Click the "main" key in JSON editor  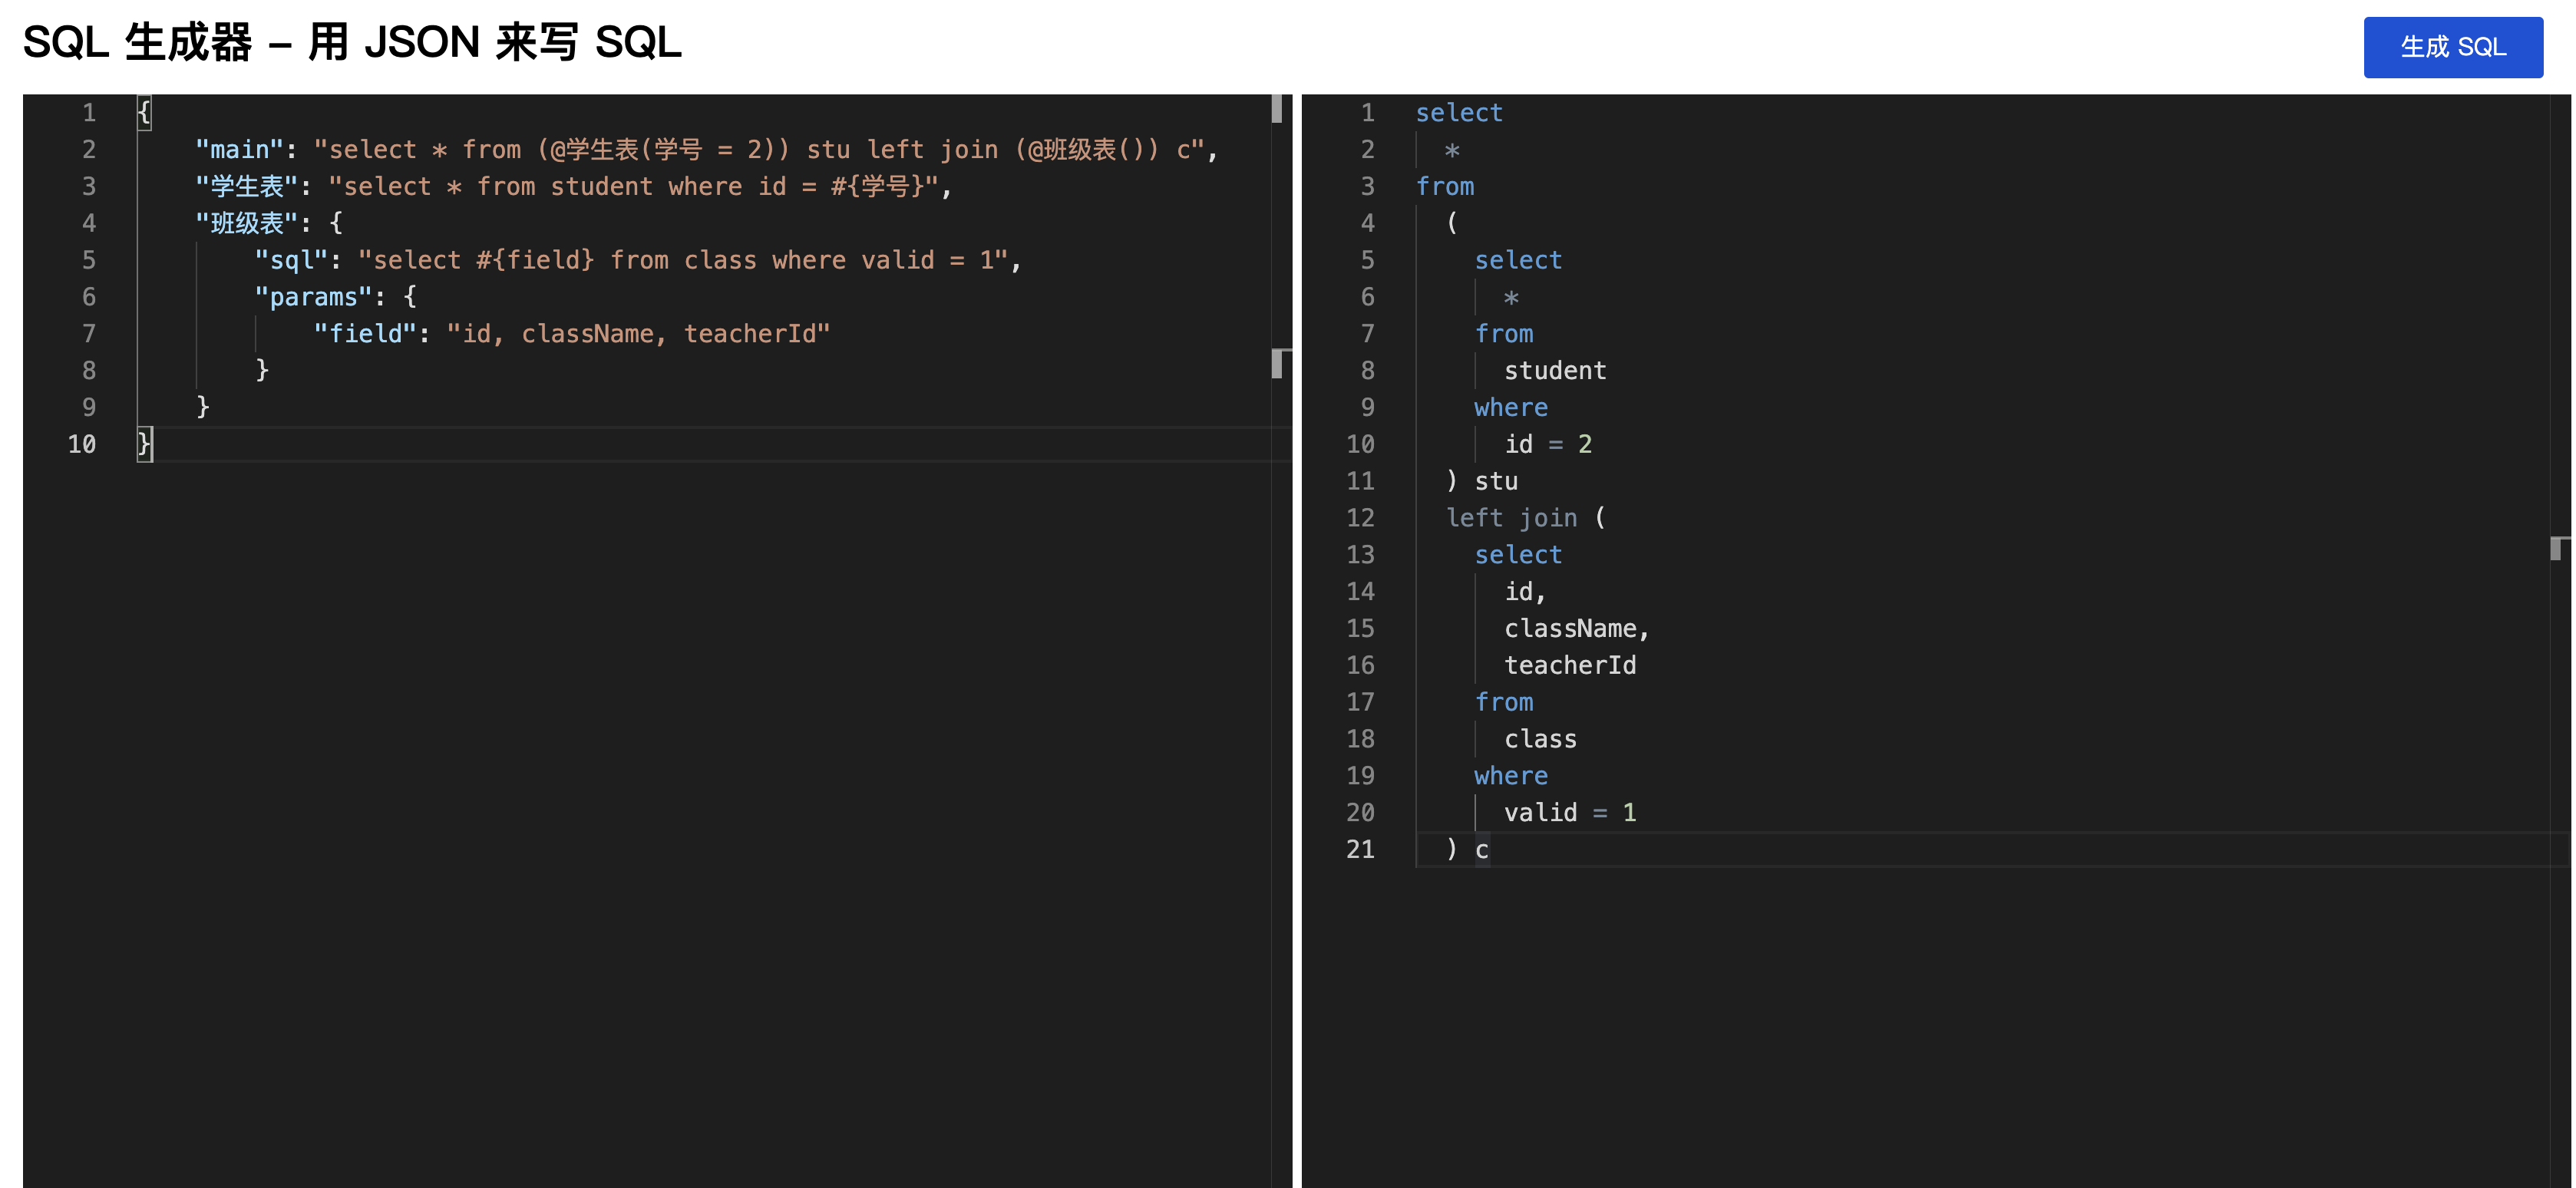[239, 150]
